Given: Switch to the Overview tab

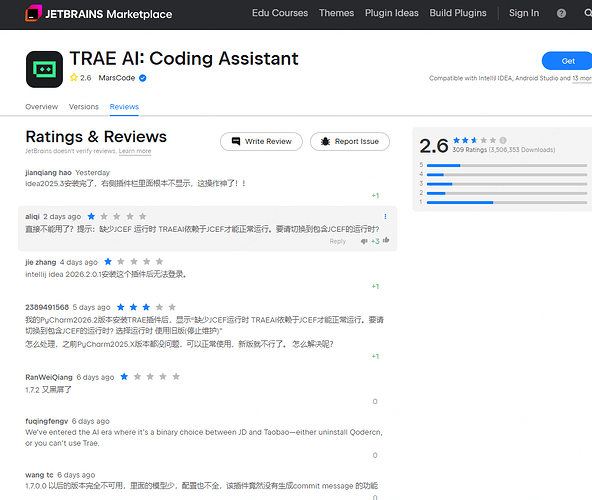Looking at the screenshot, I should click(42, 107).
